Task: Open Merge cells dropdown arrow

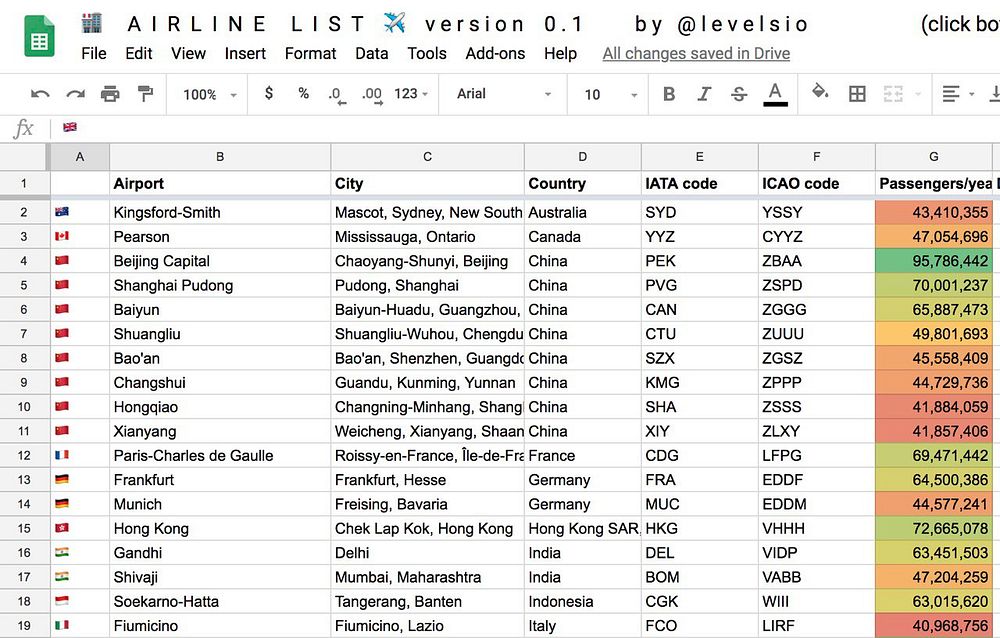Action: click(918, 94)
